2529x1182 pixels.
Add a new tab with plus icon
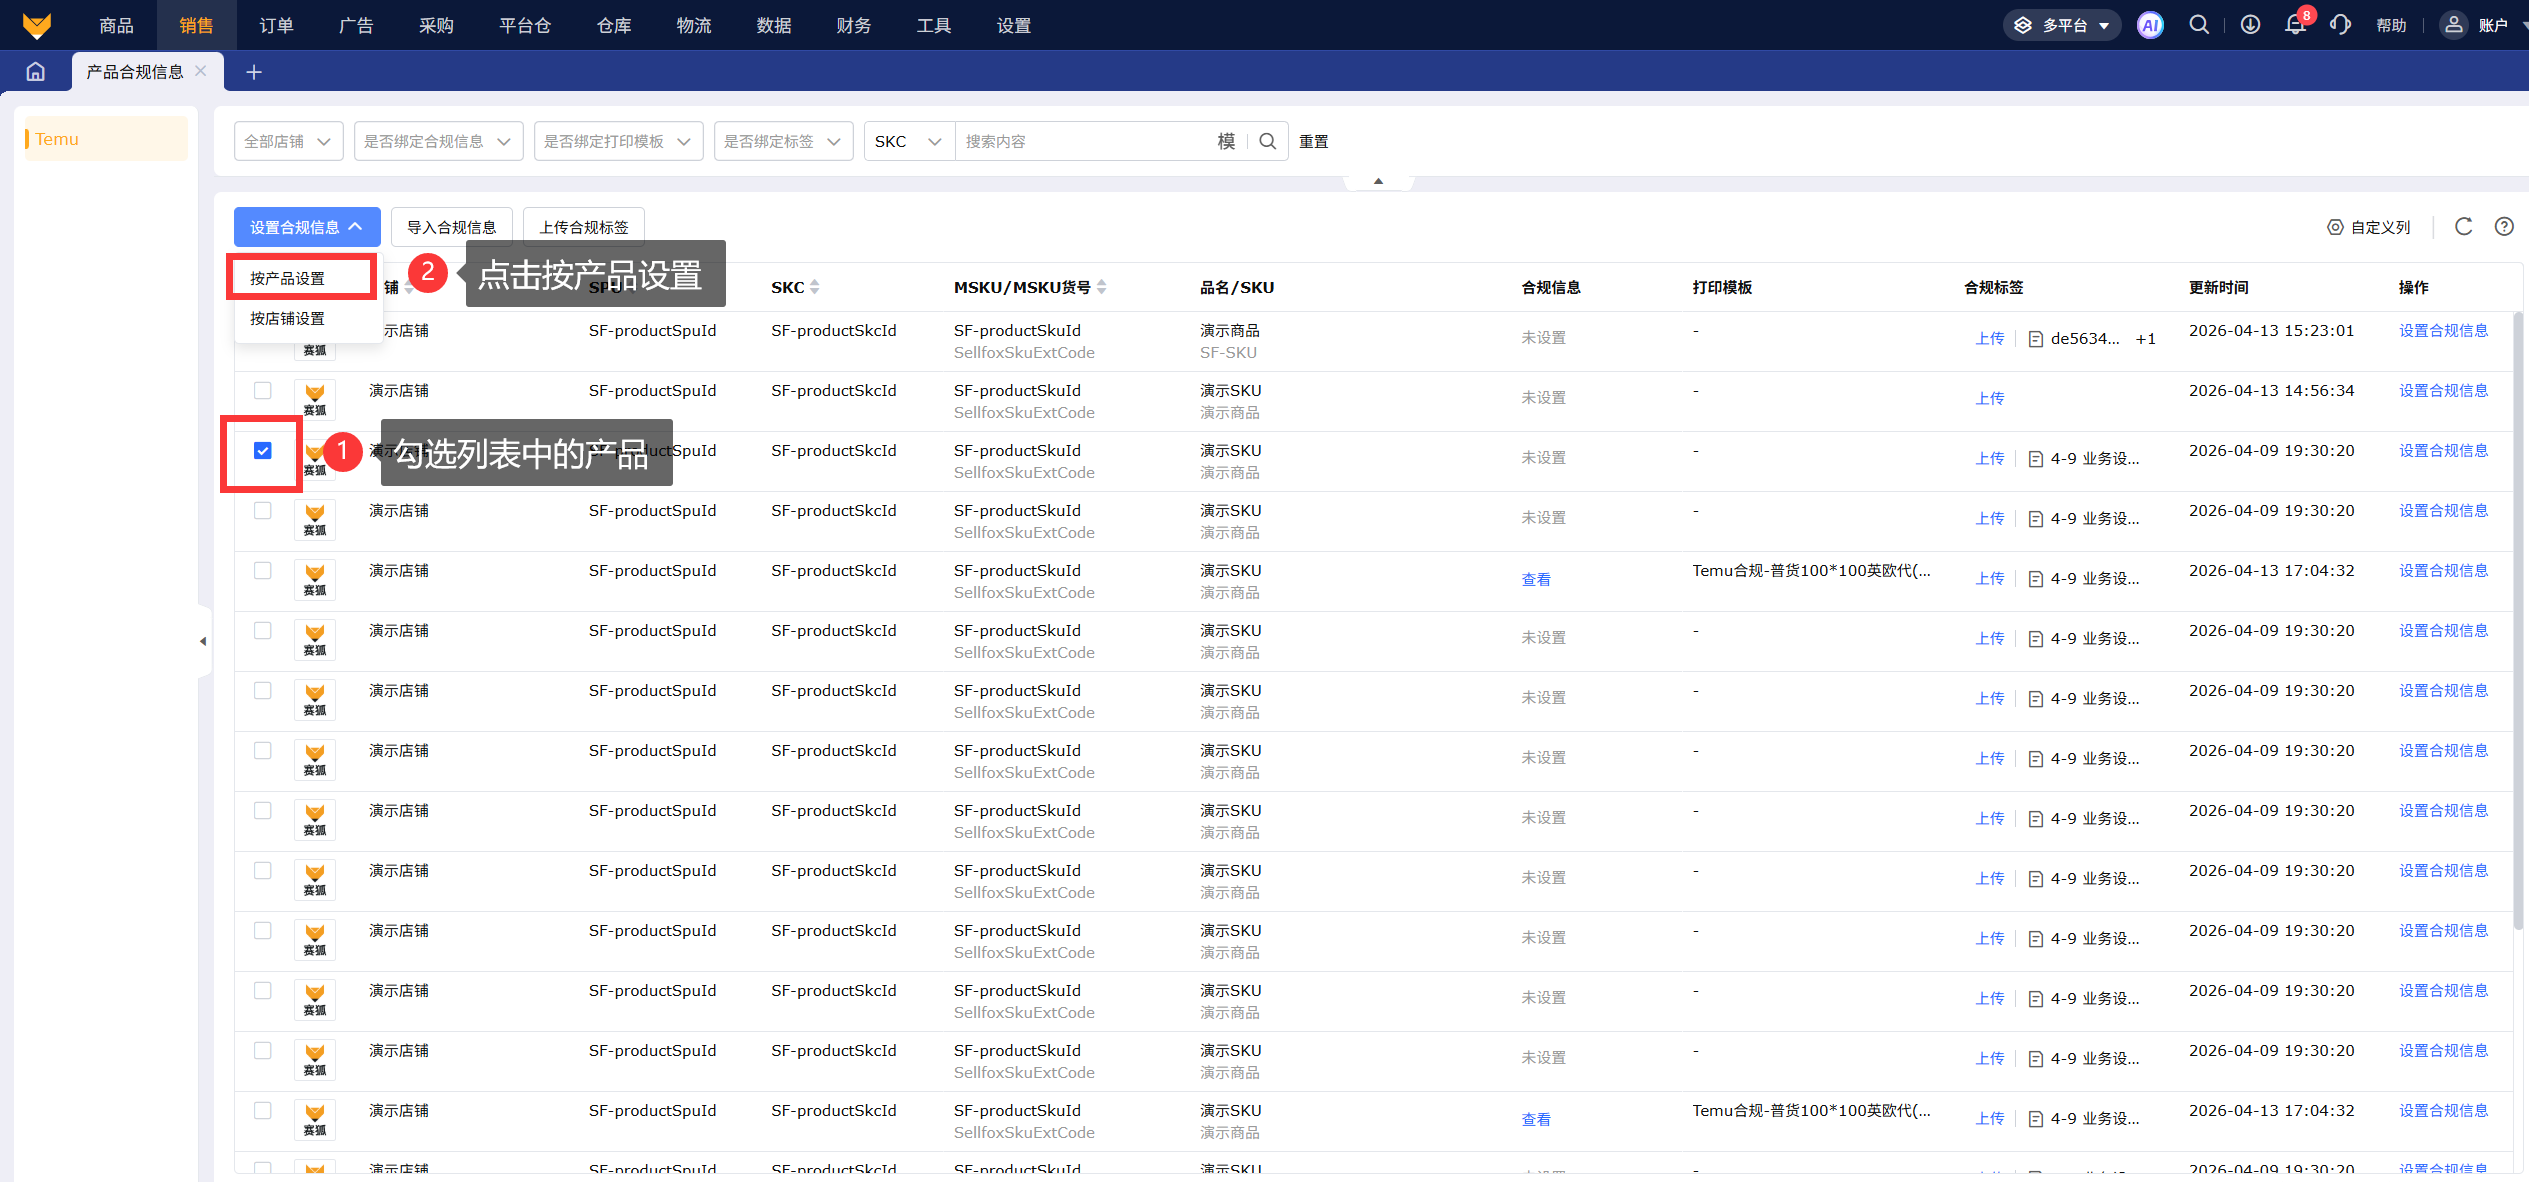(254, 72)
